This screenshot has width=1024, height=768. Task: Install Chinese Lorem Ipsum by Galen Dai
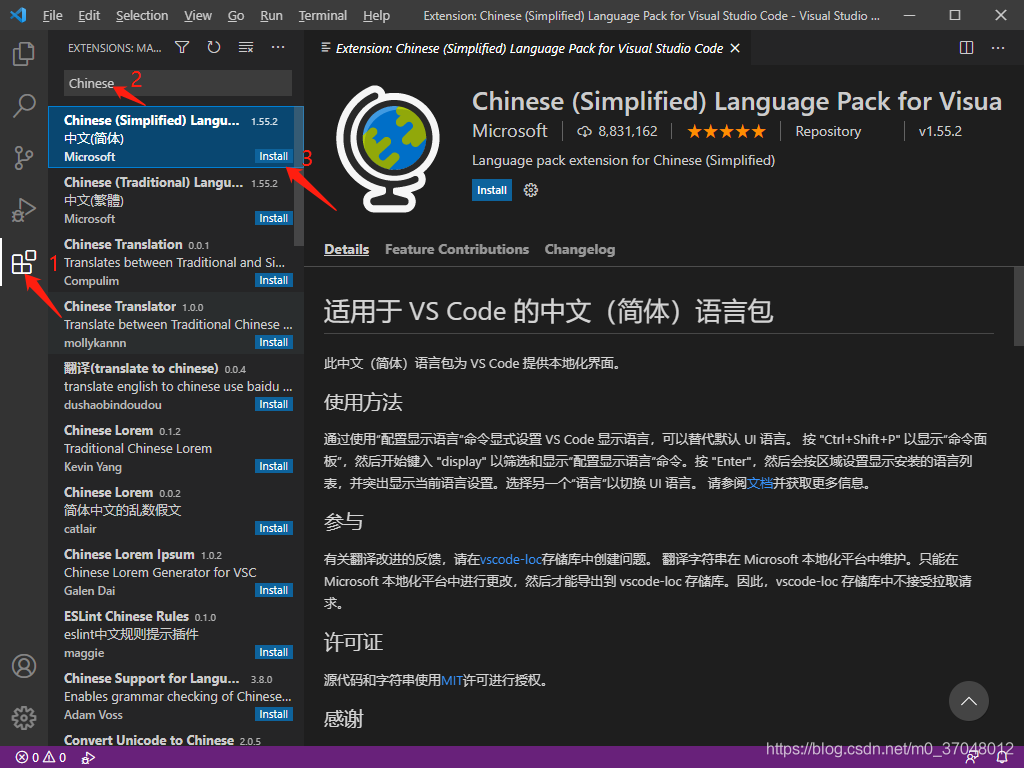click(273, 590)
